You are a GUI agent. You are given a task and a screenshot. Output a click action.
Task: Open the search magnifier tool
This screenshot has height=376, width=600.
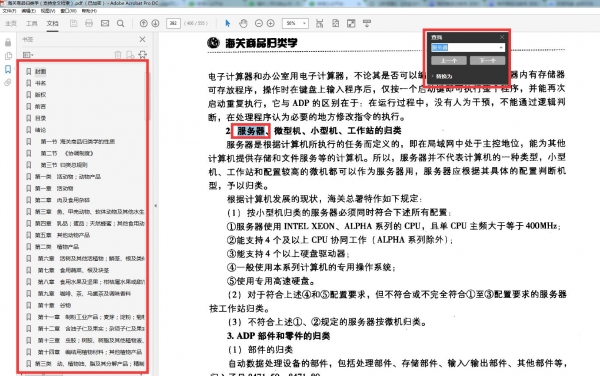point(120,23)
